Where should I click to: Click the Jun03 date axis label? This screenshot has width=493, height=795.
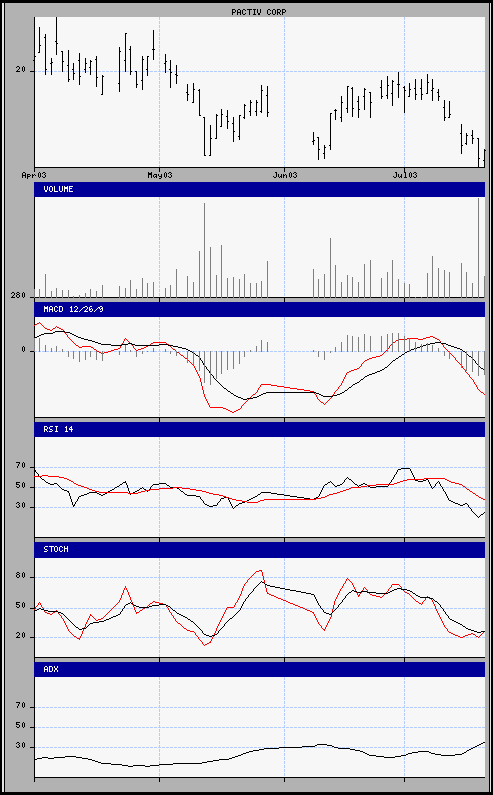[285, 175]
